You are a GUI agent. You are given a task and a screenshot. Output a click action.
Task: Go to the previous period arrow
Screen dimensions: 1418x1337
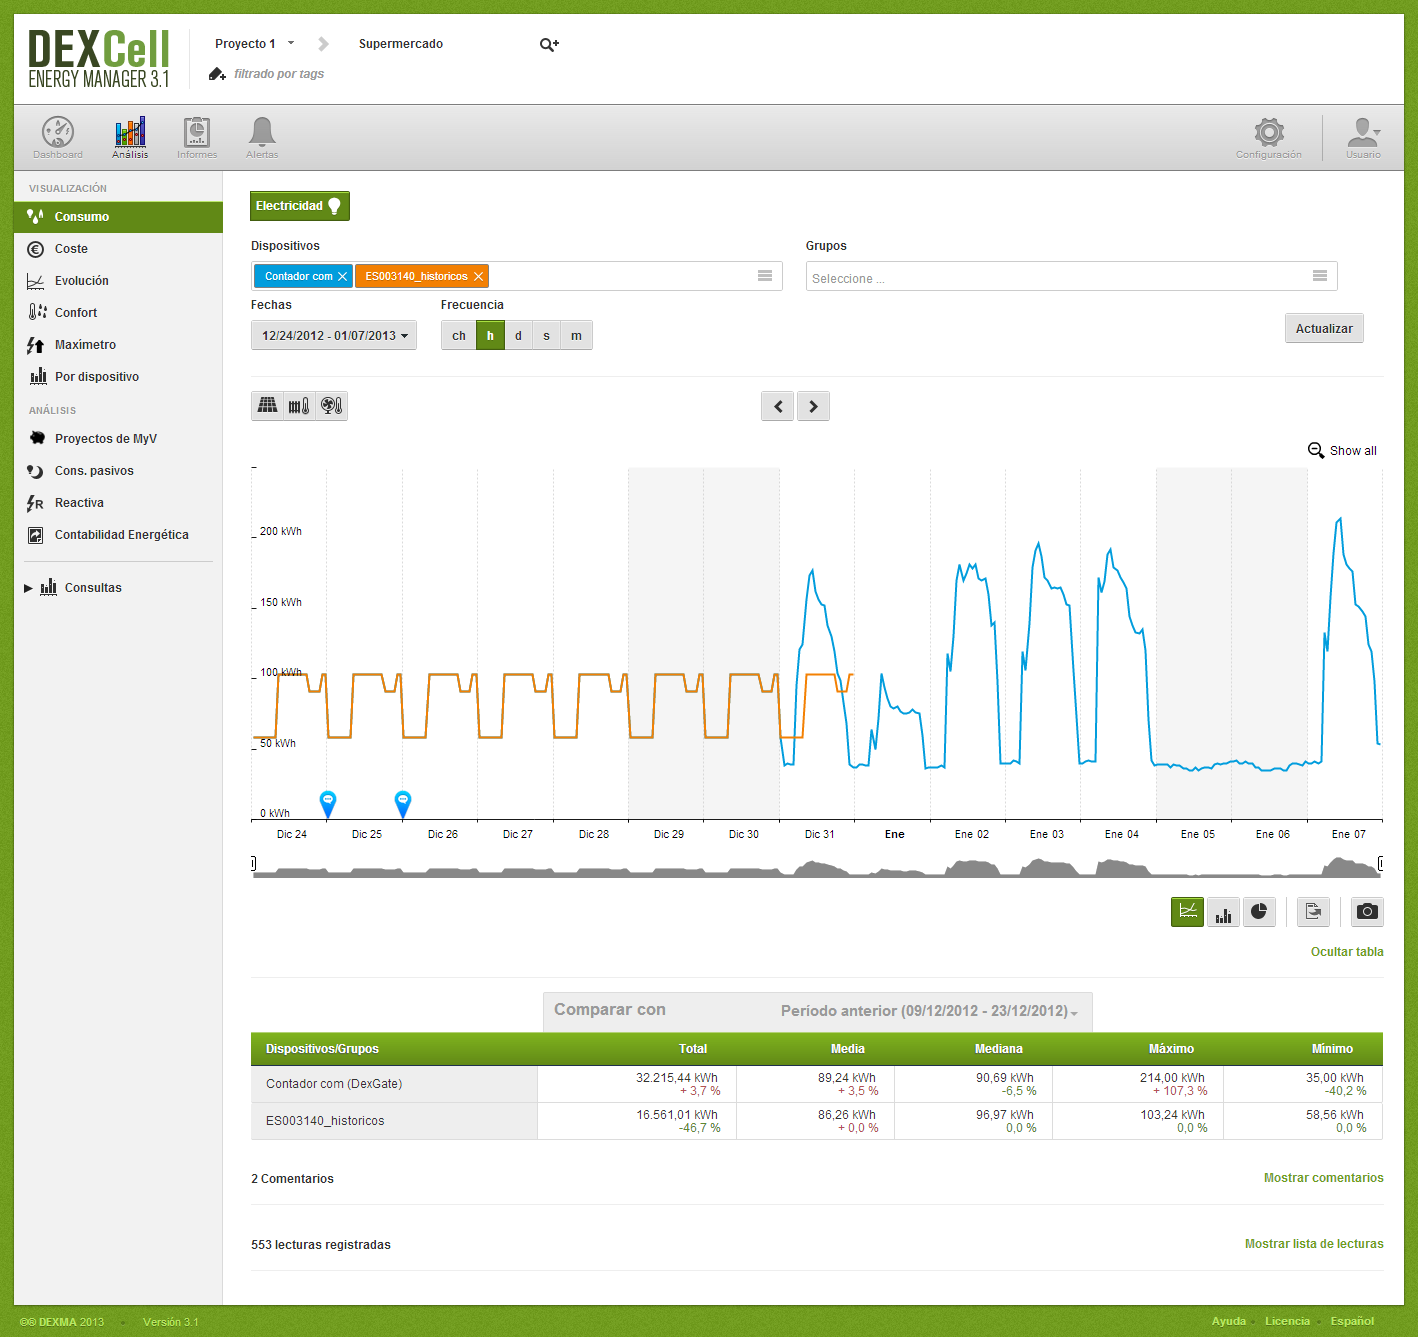point(777,406)
